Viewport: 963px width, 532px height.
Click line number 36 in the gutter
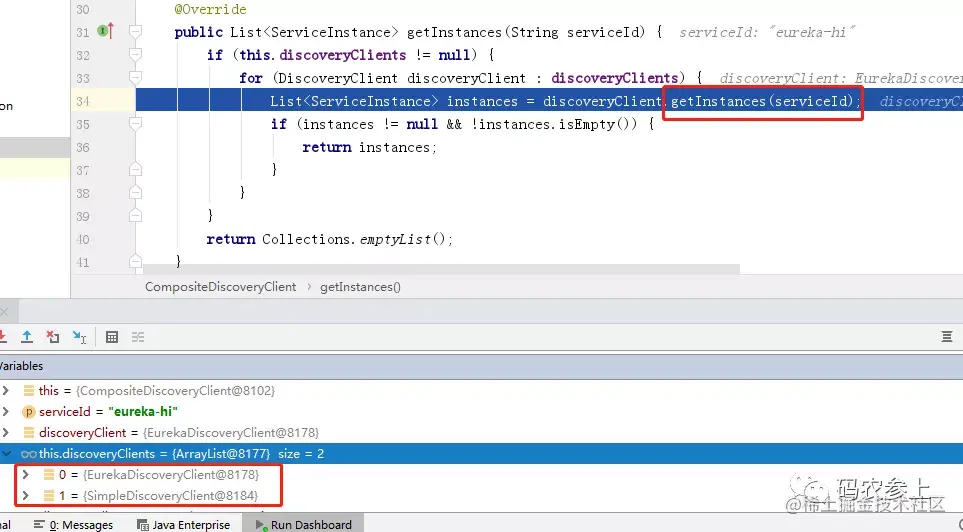pos(83,147)
